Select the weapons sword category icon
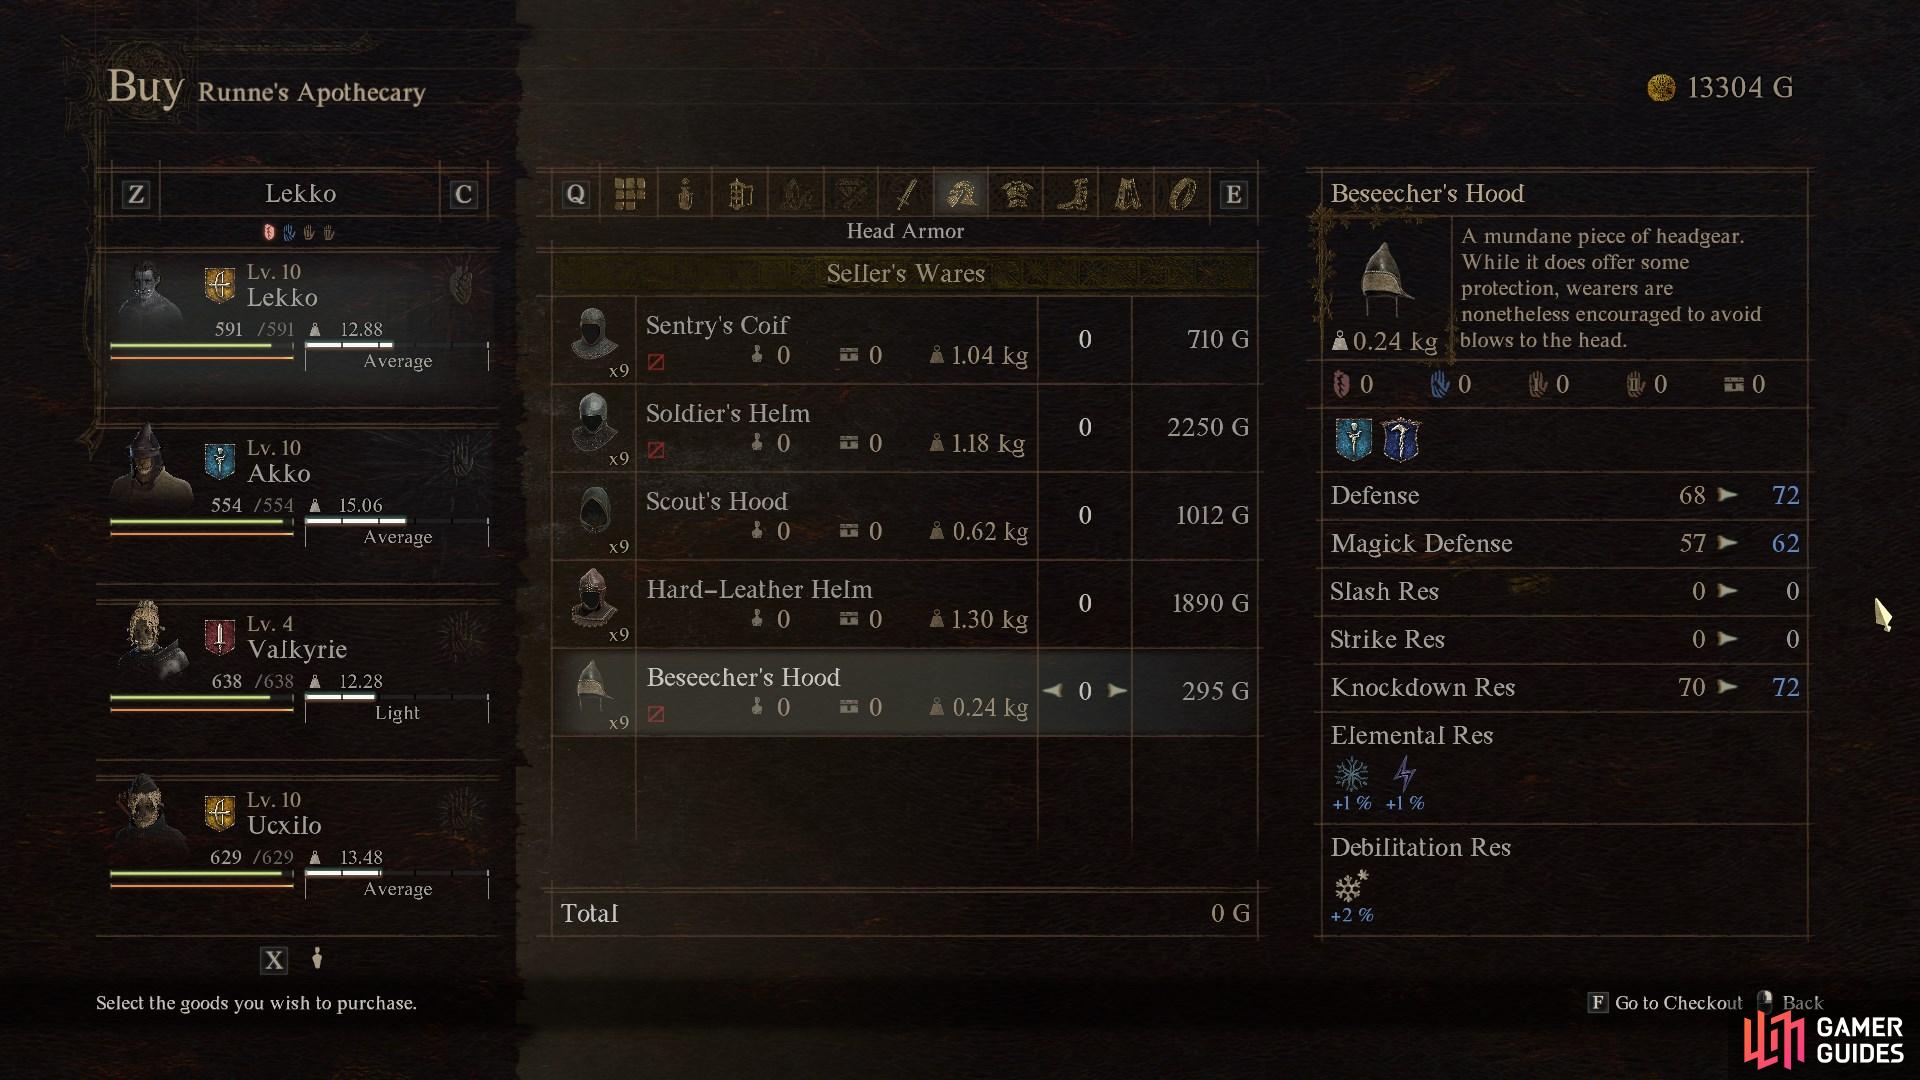Screen dimensions: 1920x1080 pyautogui.click(x=906, y=193)
